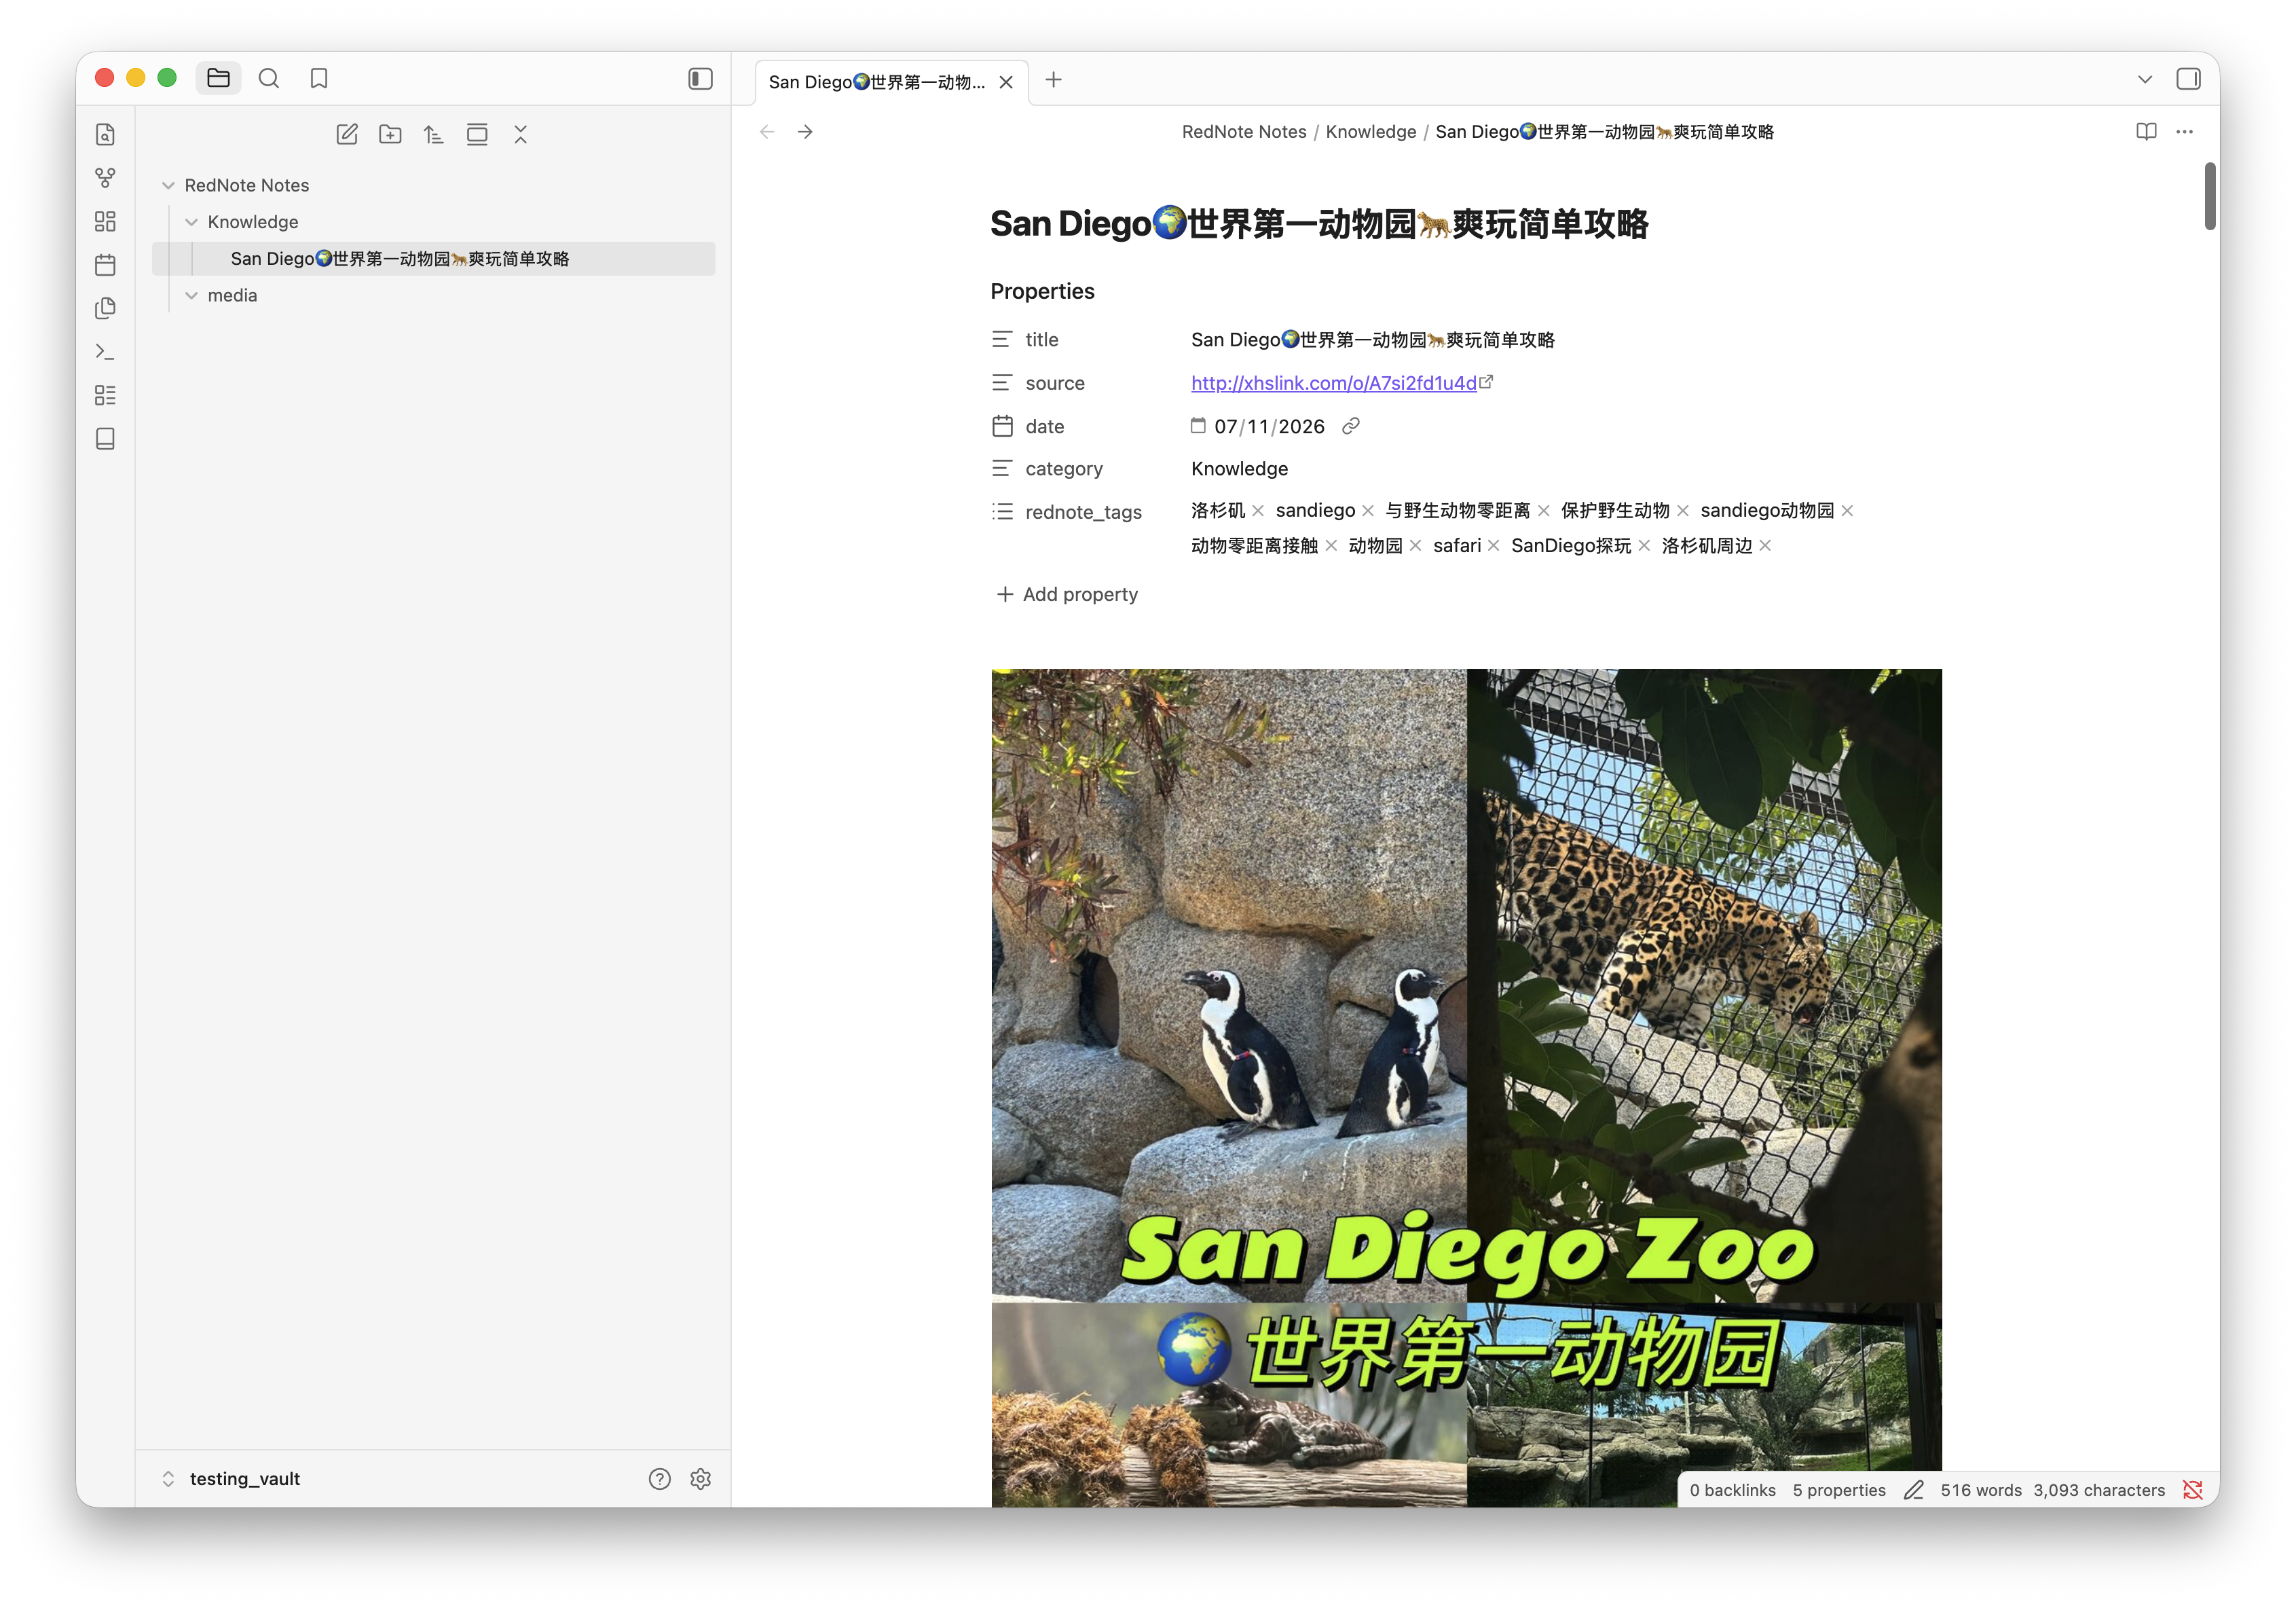This screenshot has height=1608, width=2296.
Task: Navigate forward in history
Action: coord(805,132)
